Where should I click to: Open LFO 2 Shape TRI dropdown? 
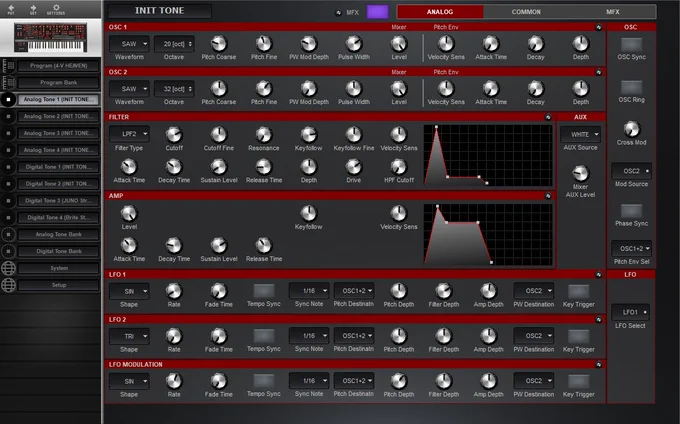tap(129, 336)
